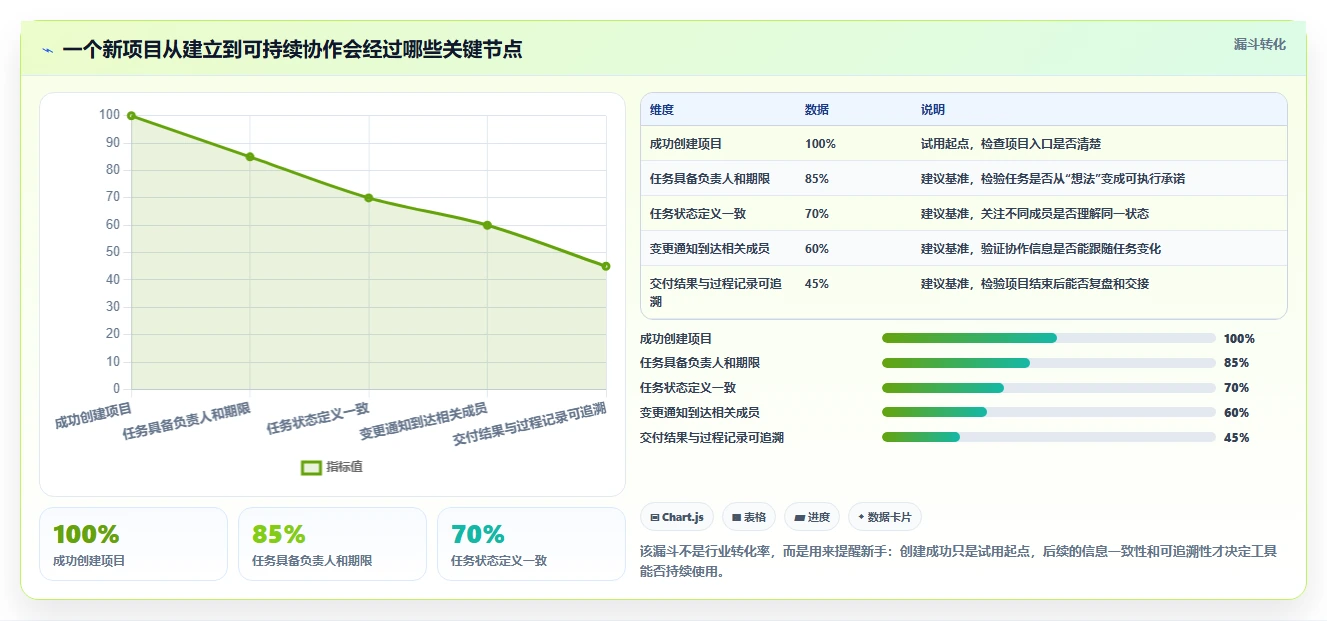This screenshot has width=1327, height=621.
Task: Click the 100% 成功创建项目 data card
Action: [133, 544]
